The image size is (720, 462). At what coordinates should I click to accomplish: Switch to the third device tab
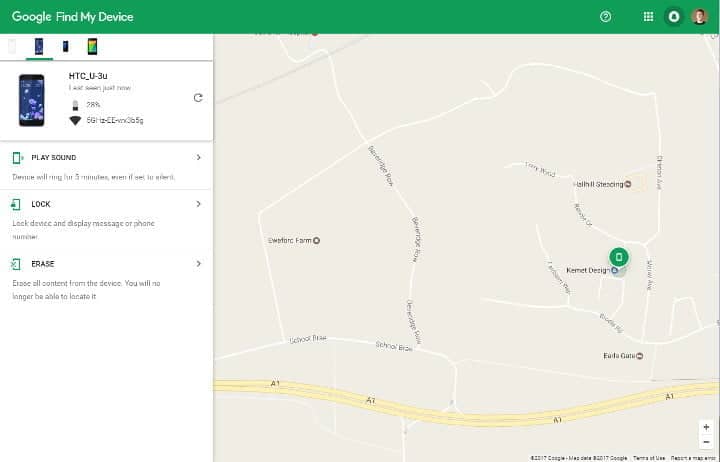(66, 46)
